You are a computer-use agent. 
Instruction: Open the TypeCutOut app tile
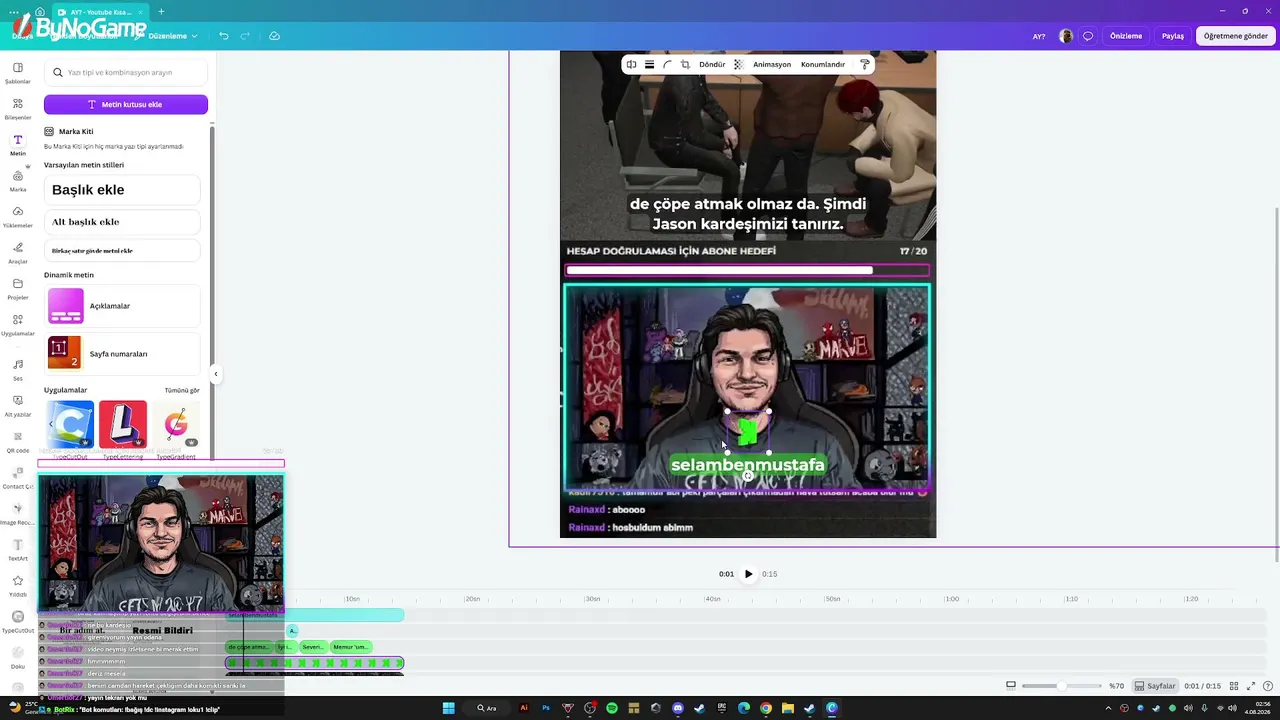point(70,425)
